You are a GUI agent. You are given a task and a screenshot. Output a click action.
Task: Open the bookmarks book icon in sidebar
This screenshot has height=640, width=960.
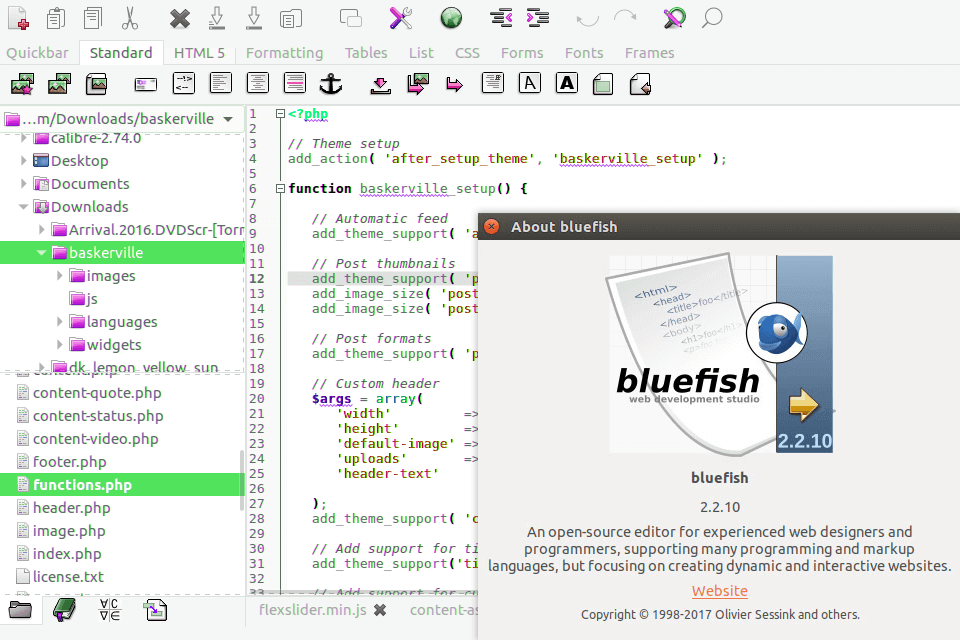[64, 609]
